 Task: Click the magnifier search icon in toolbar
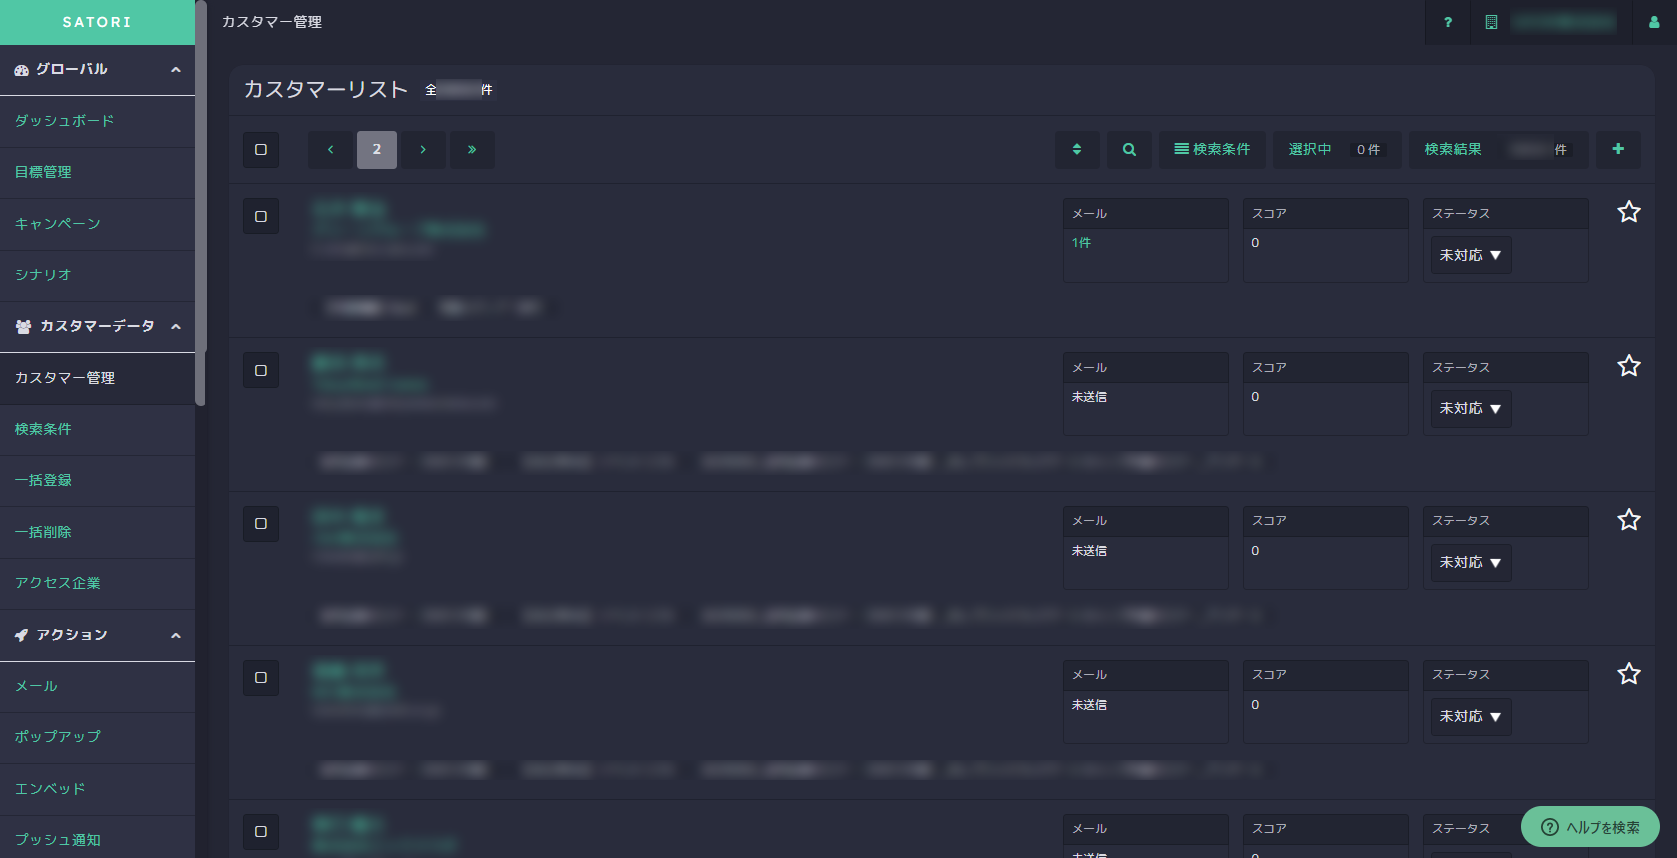pyautogui.click(x=1129, y=150)
